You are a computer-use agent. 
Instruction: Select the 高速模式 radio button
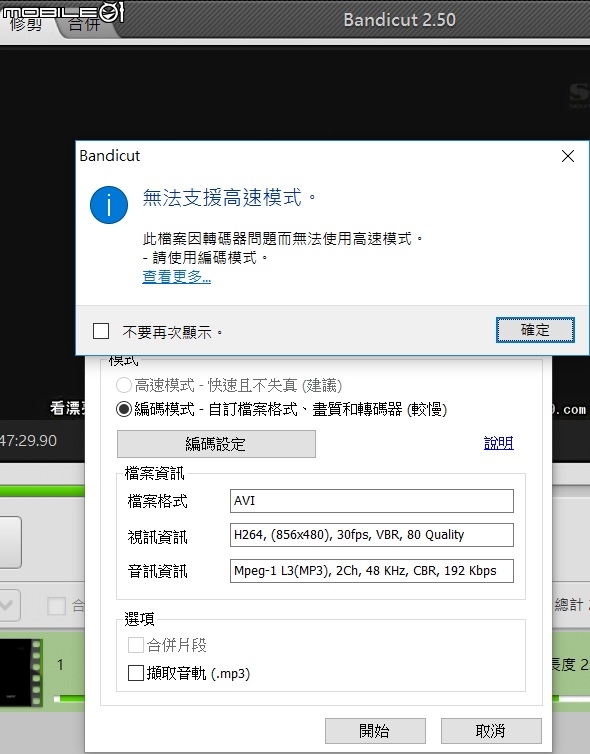pyautogui.click(x=124, y=385)
